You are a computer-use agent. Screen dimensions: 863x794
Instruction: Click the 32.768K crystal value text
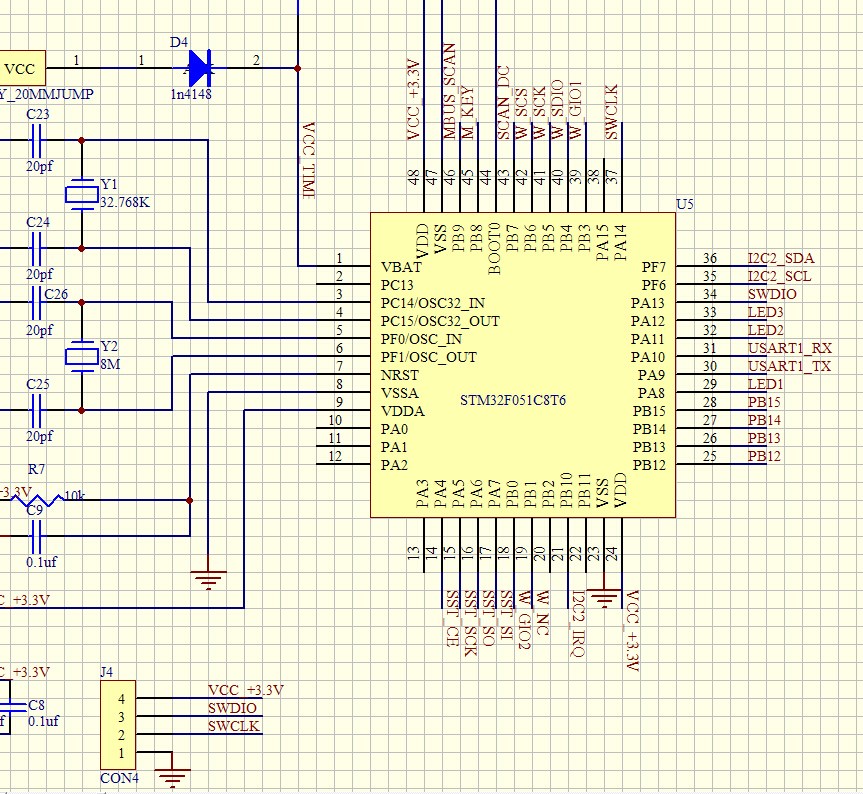coord(125,202)
